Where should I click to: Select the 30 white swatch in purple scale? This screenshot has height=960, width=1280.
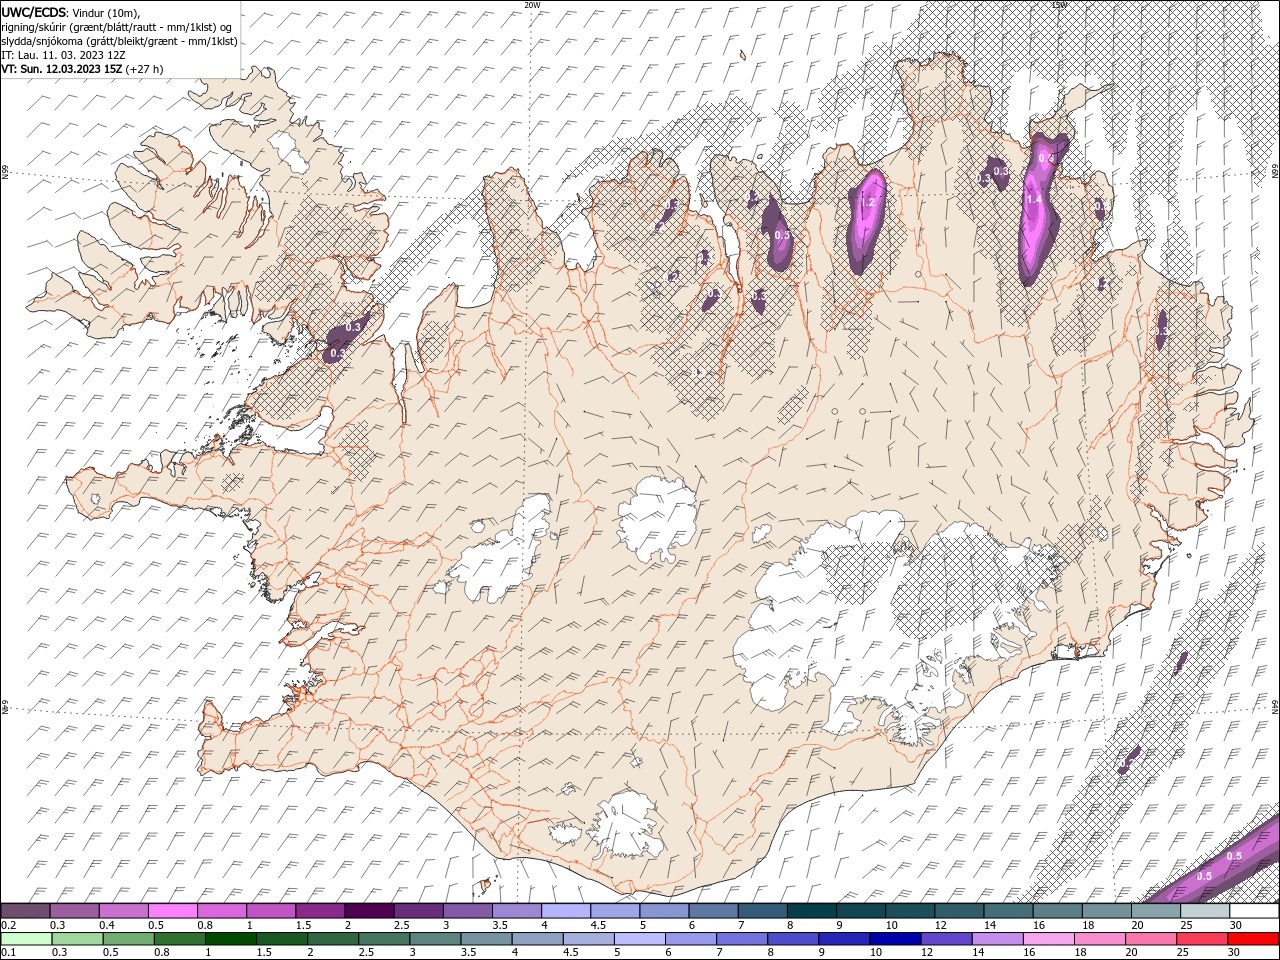1255,911
